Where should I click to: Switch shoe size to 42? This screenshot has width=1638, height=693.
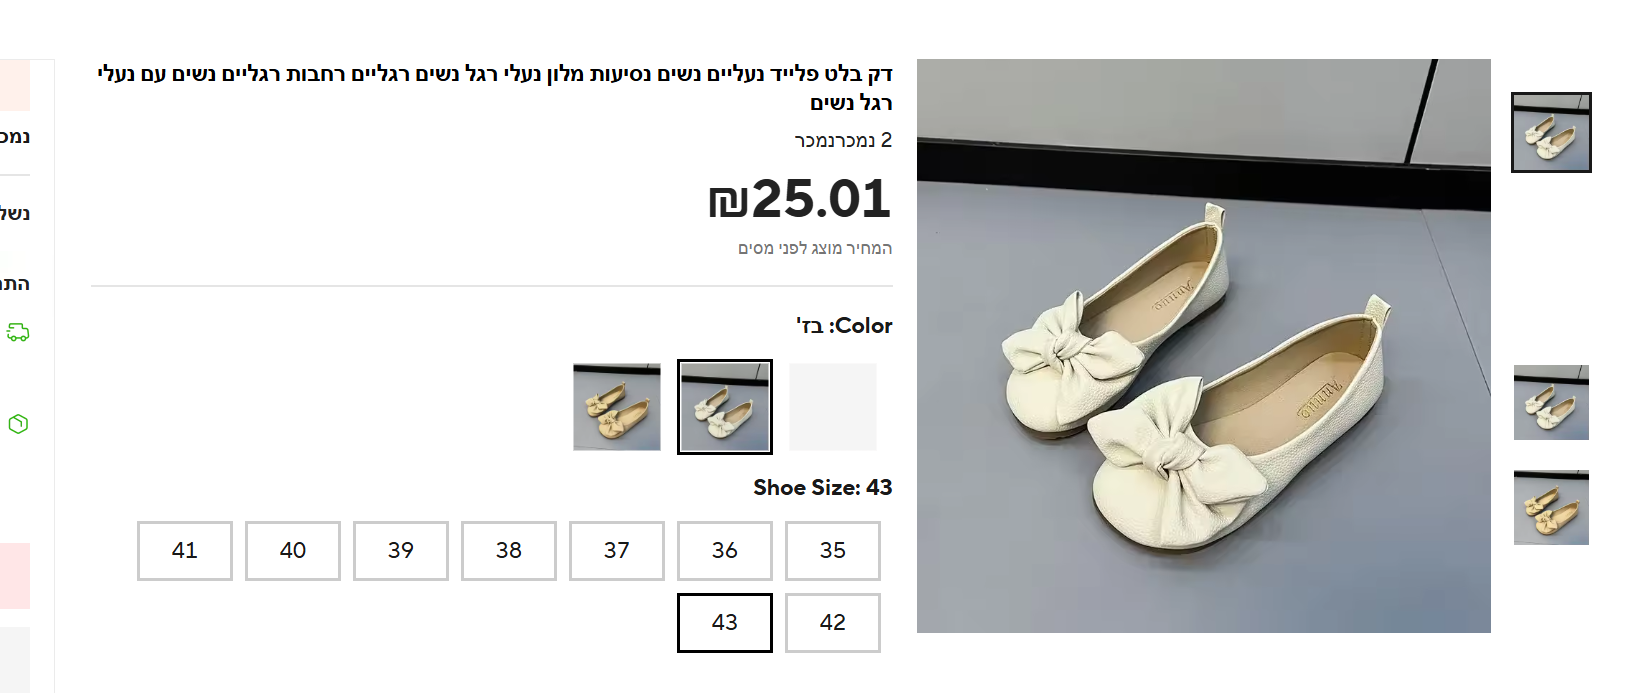pyautogui.click(x=833, y=622)
